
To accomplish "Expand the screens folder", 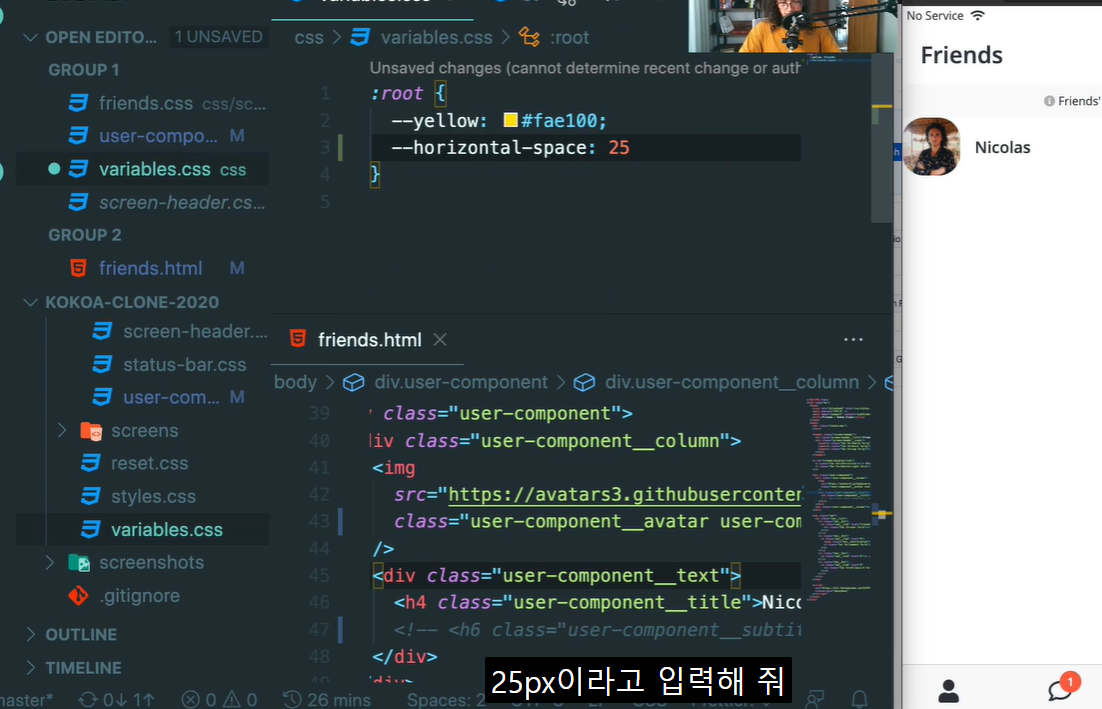I will pos(62,430).
